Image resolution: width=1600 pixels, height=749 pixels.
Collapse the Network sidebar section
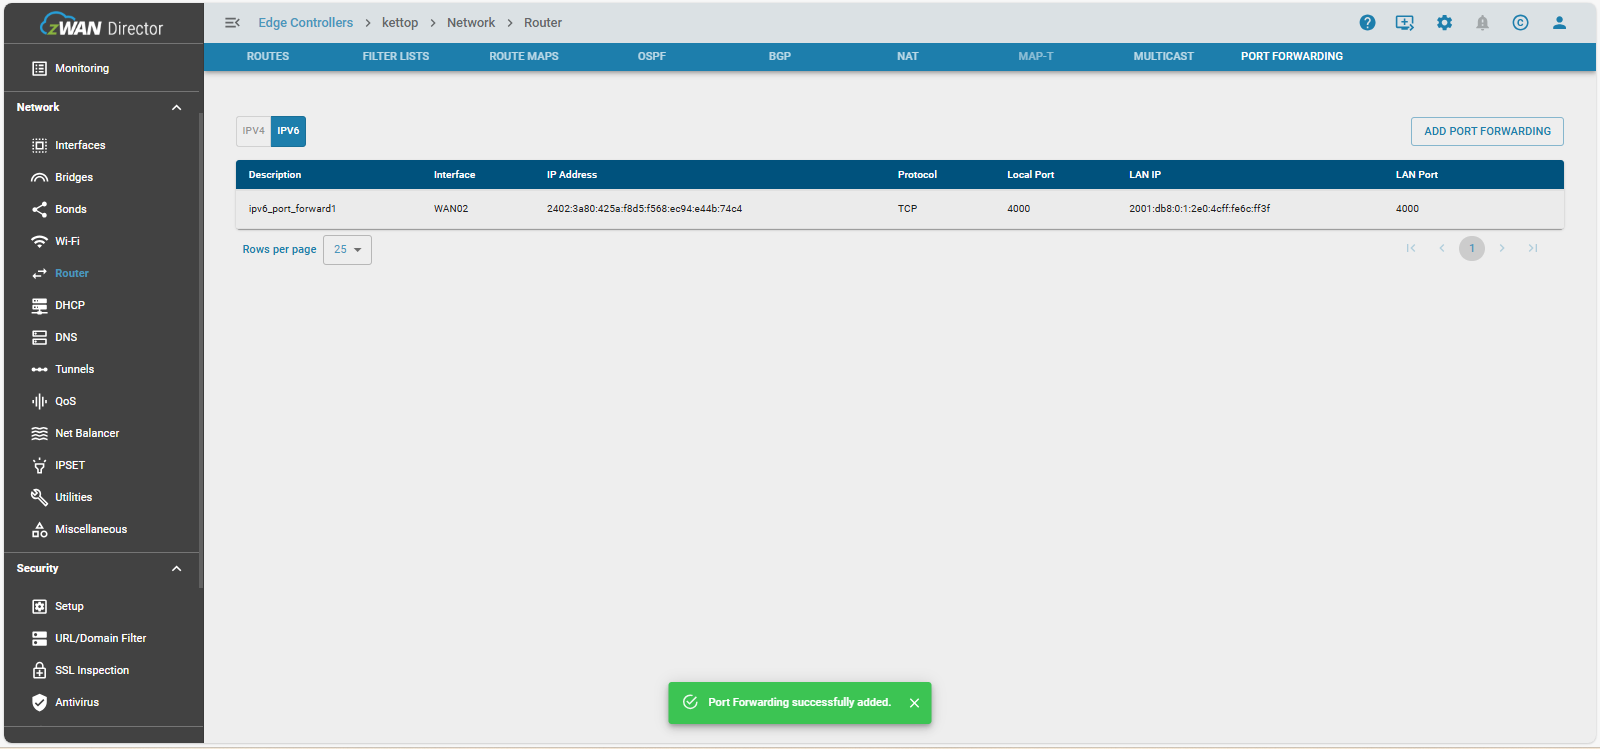pyautogui.click(x=176, y=107)
